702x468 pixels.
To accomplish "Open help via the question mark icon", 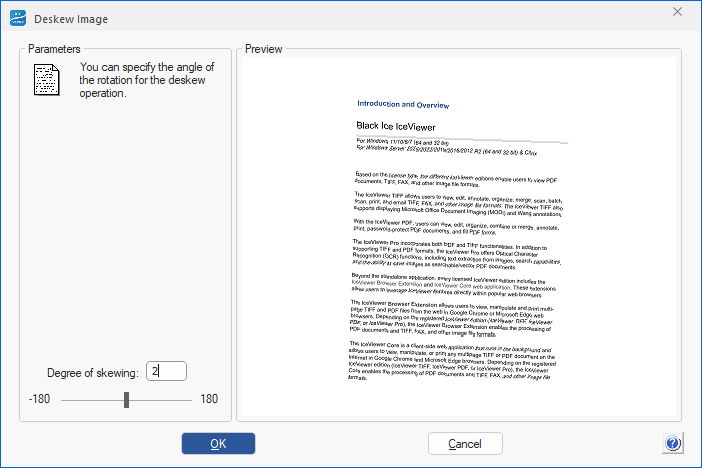I will tap(672, 443).
